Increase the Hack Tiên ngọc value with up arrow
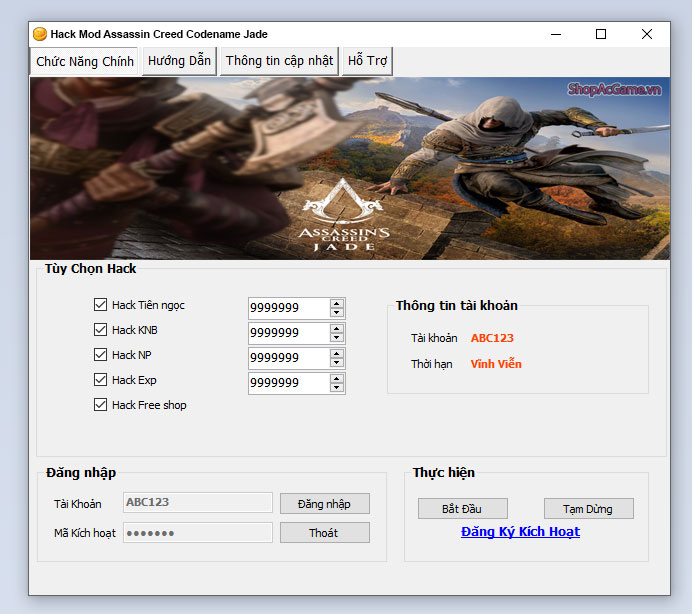The width and height of the screenshot is (693, 616). pyautogui.click(x=337, y=304)
